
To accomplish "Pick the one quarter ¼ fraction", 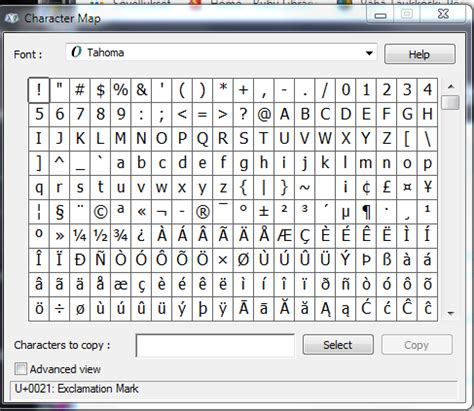I will pos(80,236).
